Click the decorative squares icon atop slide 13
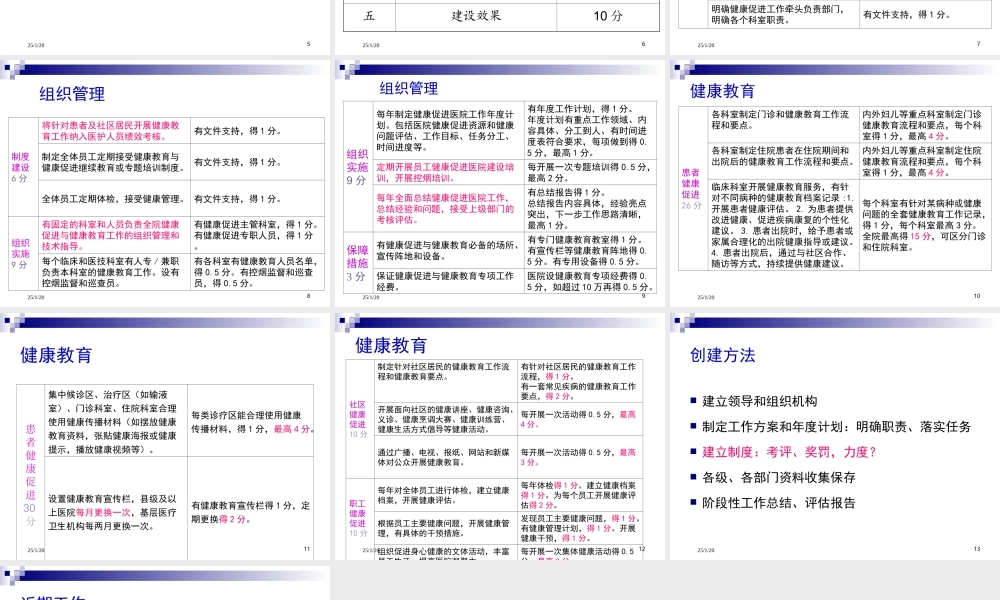Screen dimensions: 1000x600 681,321
